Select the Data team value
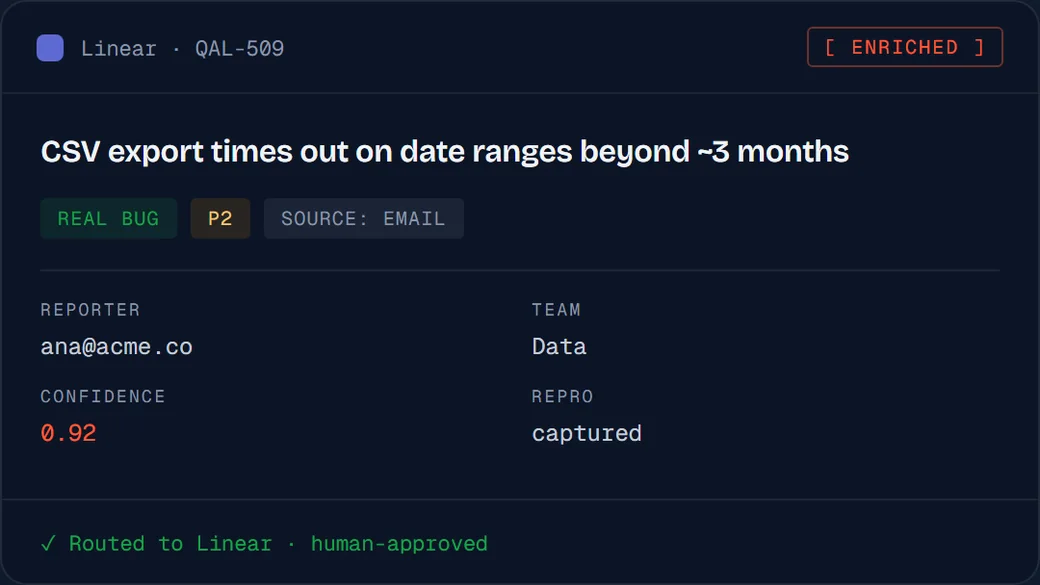Viewport: 1040px width, 585px height. coord(559,347)
